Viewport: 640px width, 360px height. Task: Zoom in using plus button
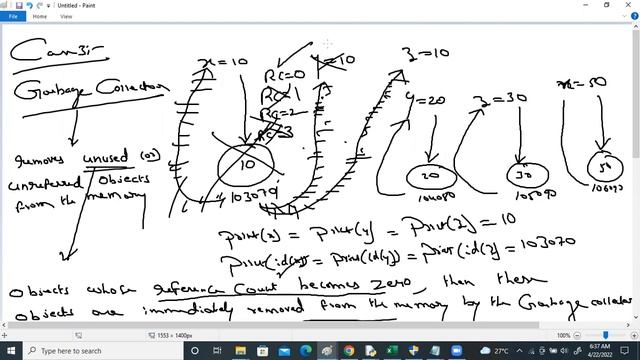click(x=634, y=335)
